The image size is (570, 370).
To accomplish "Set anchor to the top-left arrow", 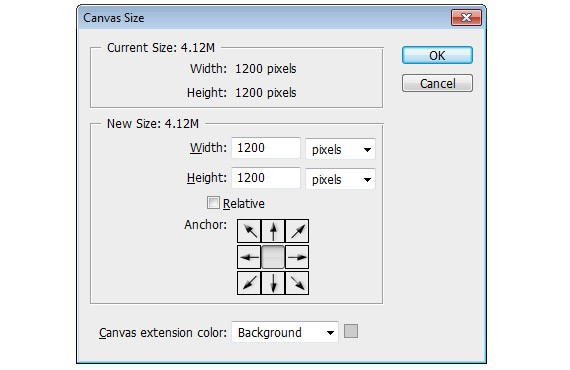I will [249, 231].
